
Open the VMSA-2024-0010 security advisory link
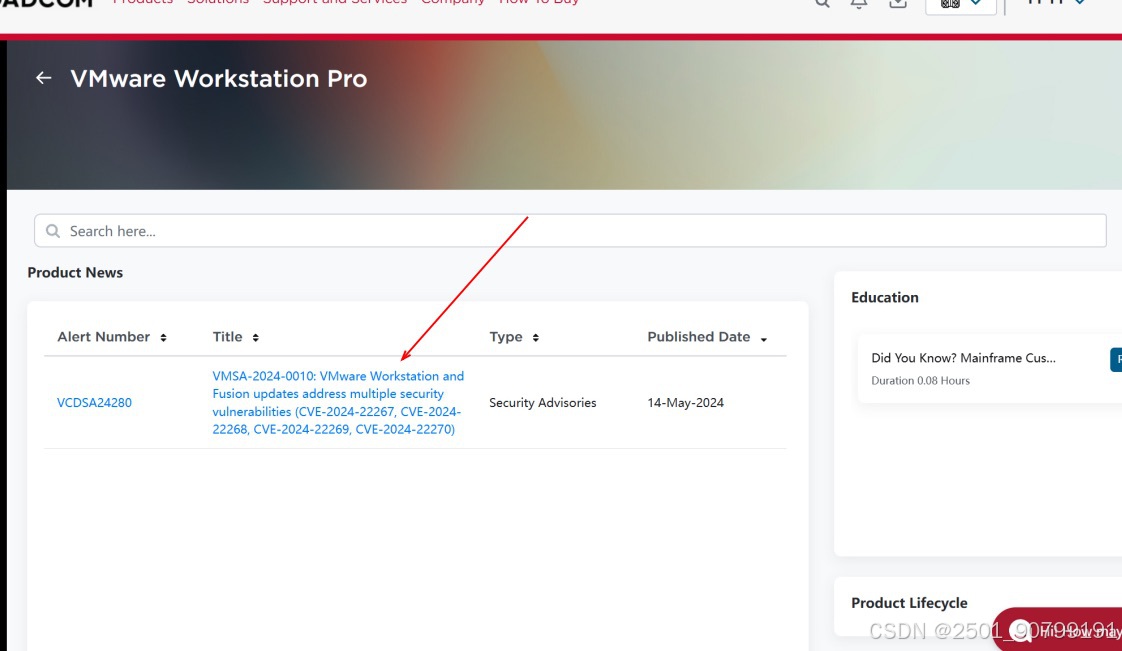click(x=338, y=403)
